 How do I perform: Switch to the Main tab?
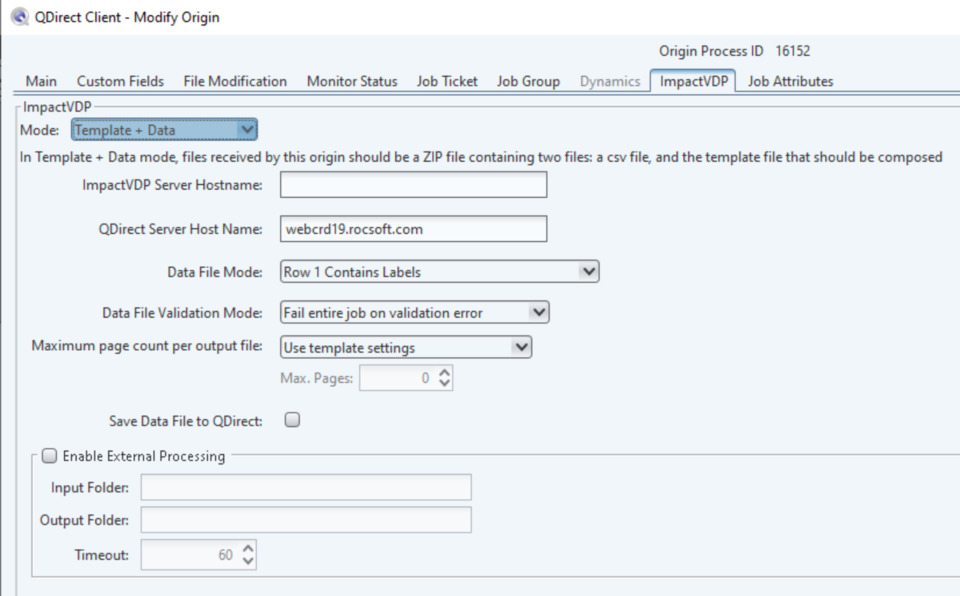(x=41, y=81)
